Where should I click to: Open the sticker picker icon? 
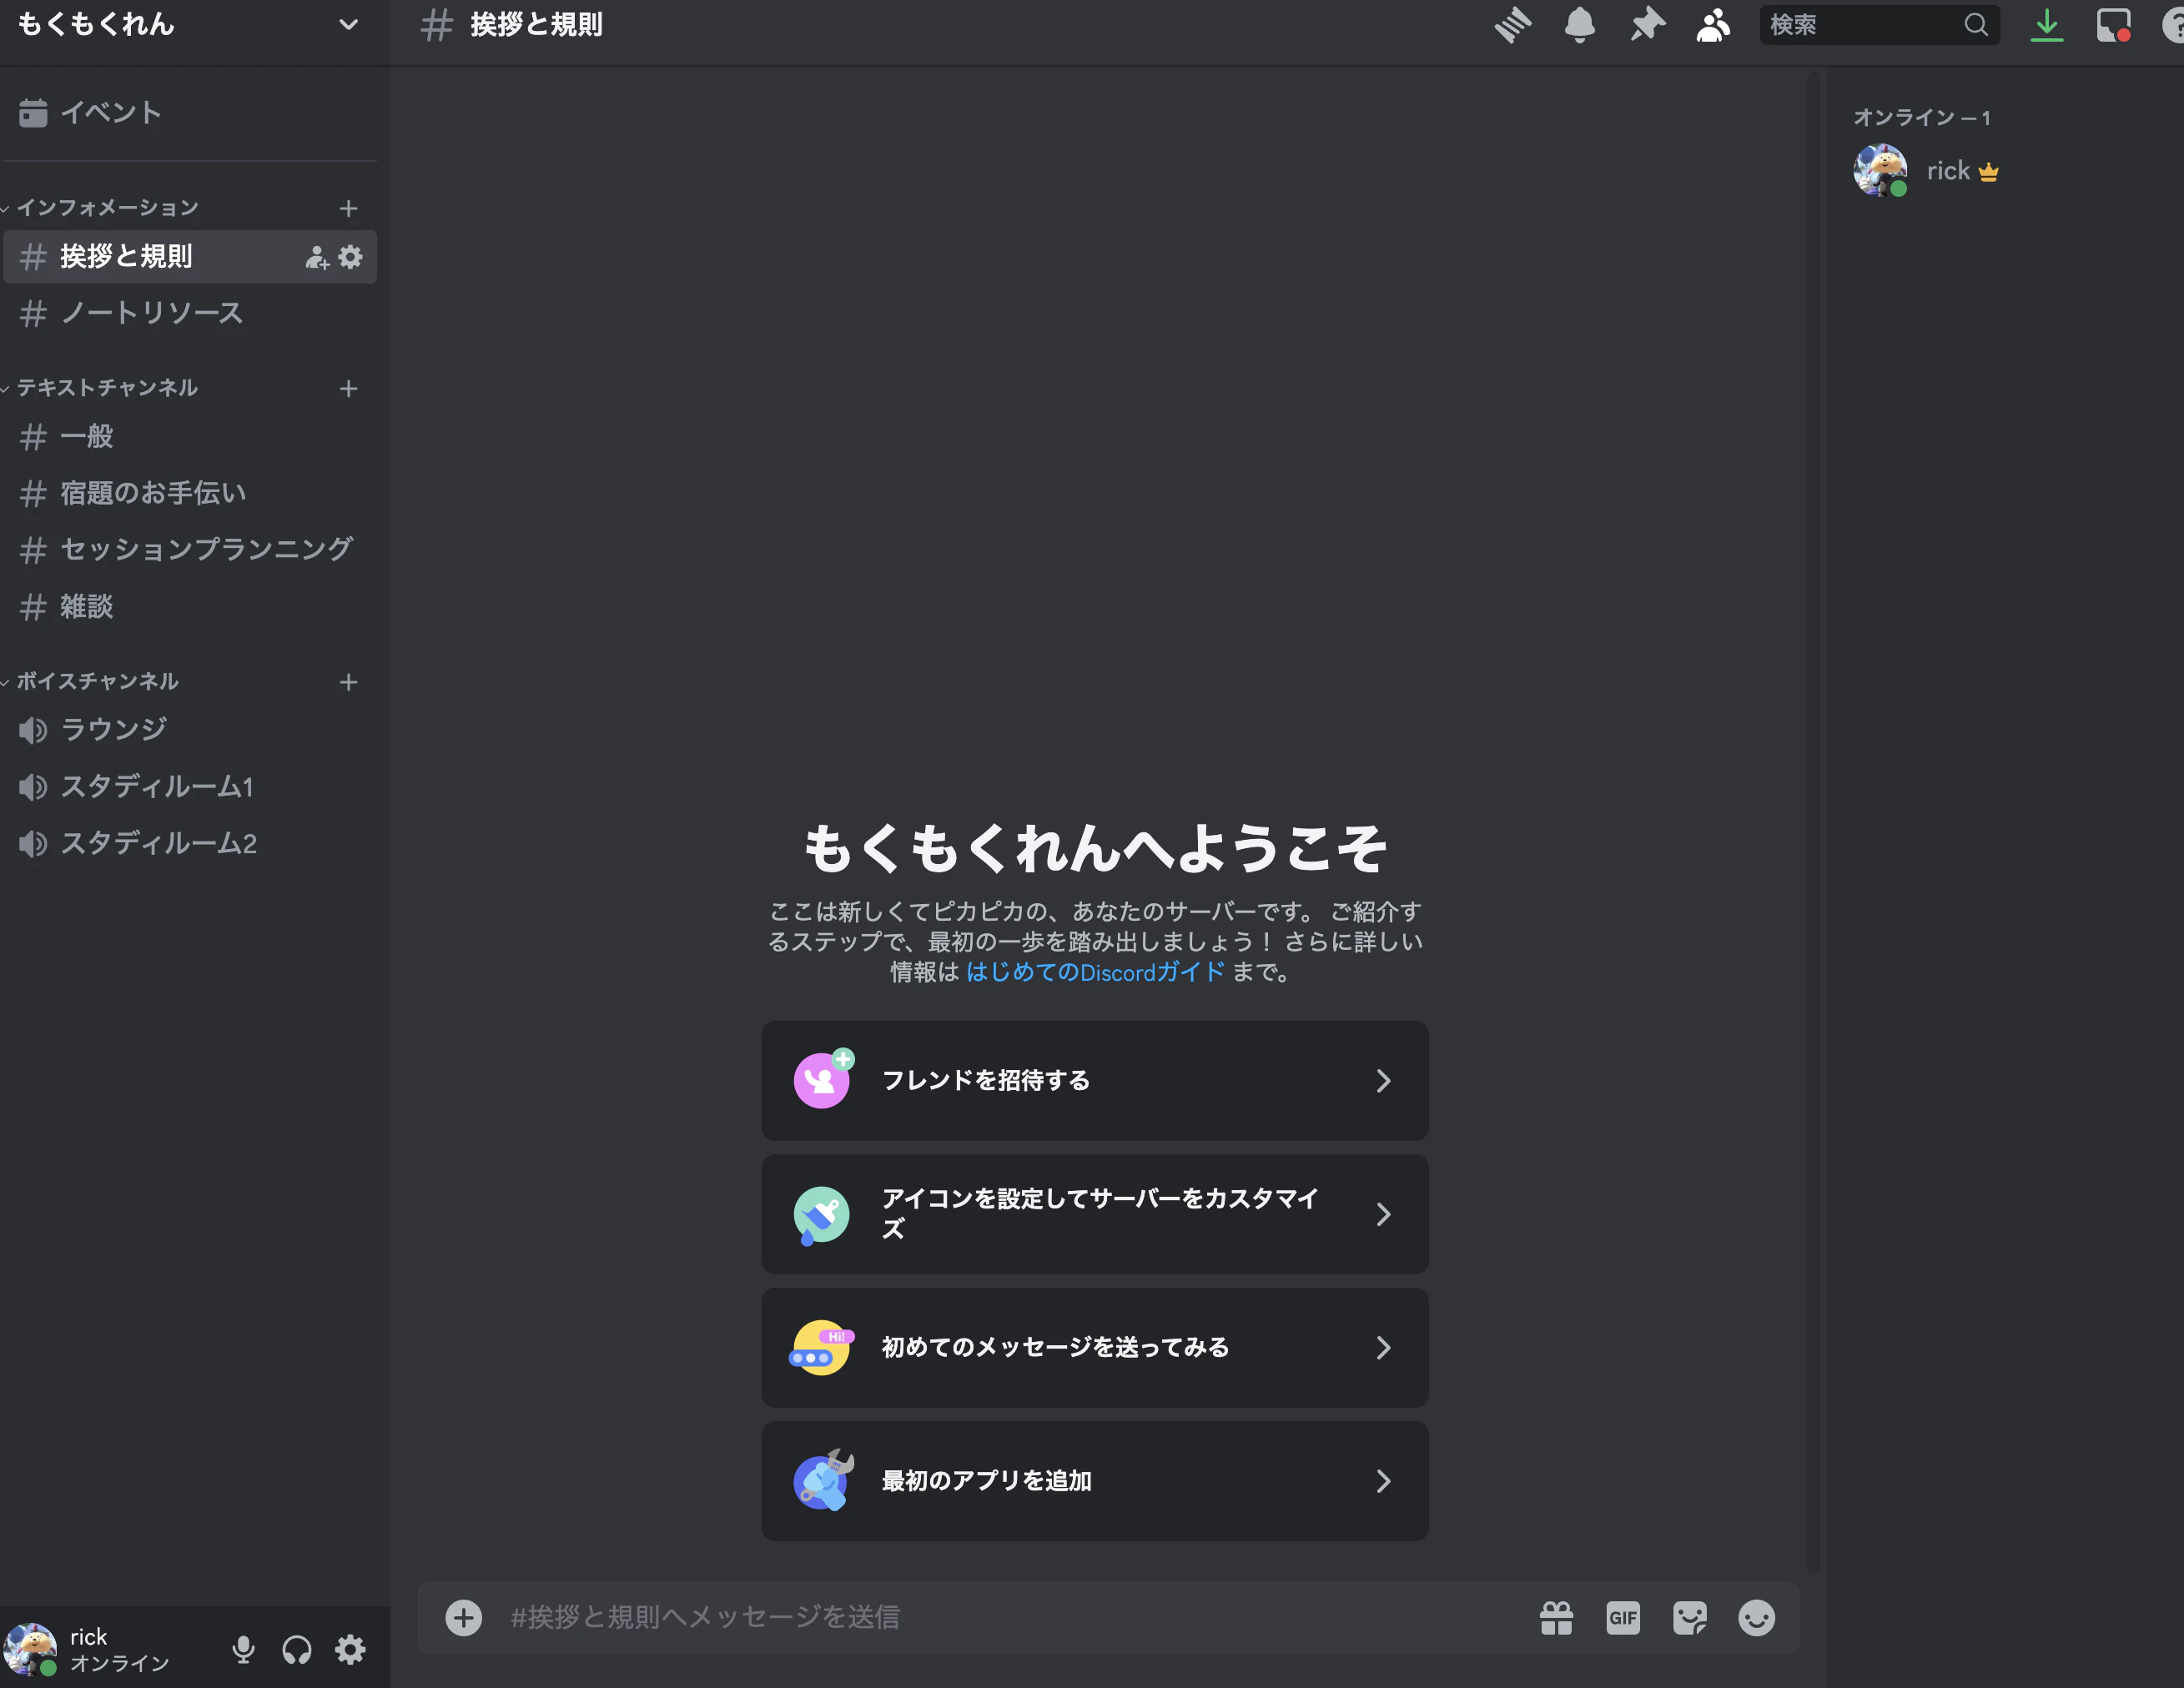[1690, 1617]
